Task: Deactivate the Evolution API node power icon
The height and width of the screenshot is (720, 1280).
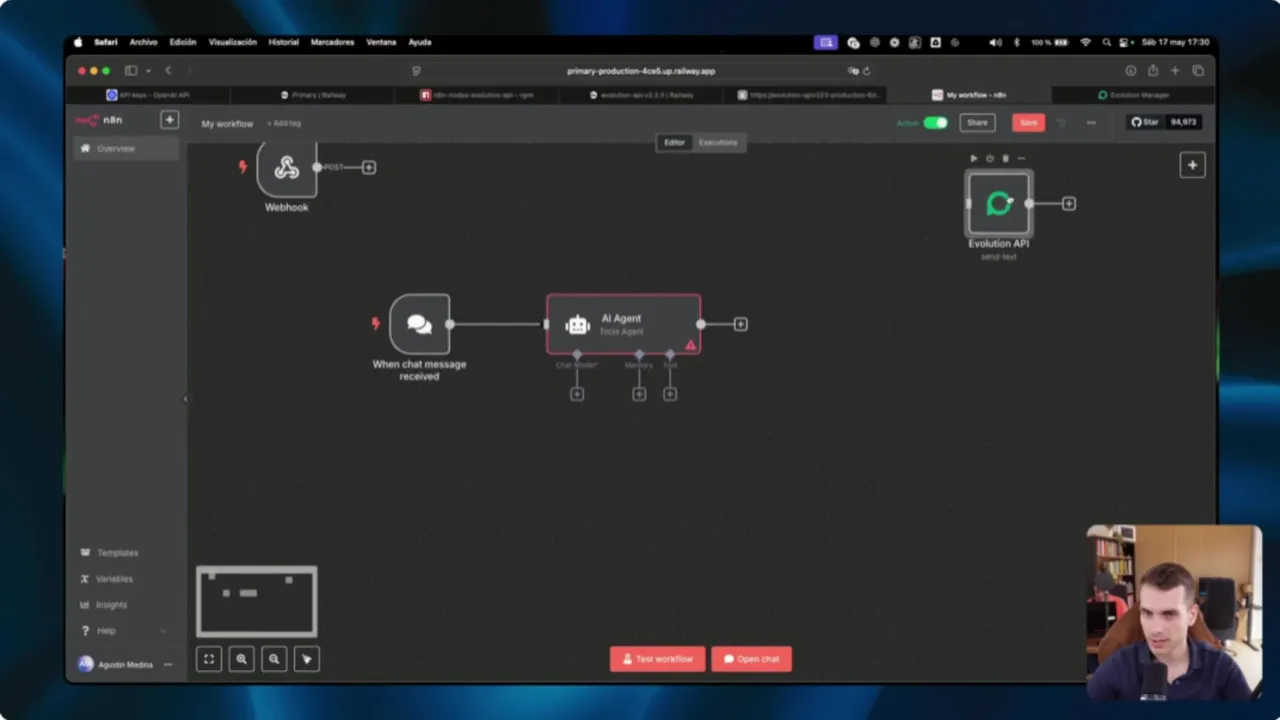Action: point(990,158)
